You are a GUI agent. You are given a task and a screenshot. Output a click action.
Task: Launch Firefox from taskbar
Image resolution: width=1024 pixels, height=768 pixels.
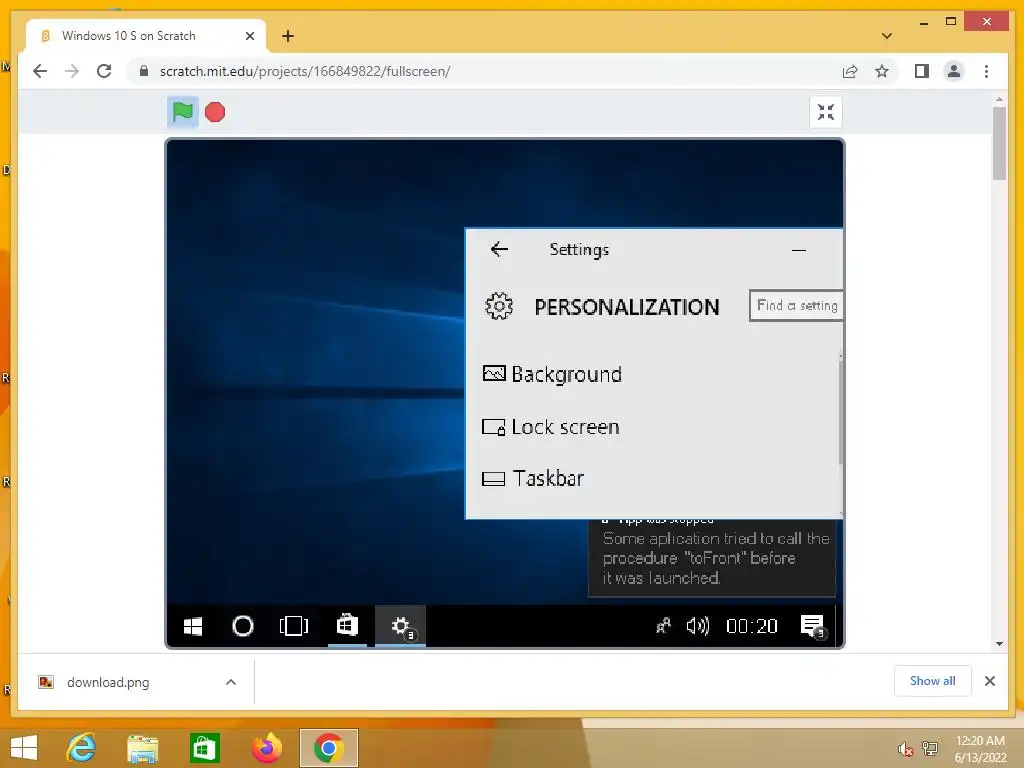[266, 748]
